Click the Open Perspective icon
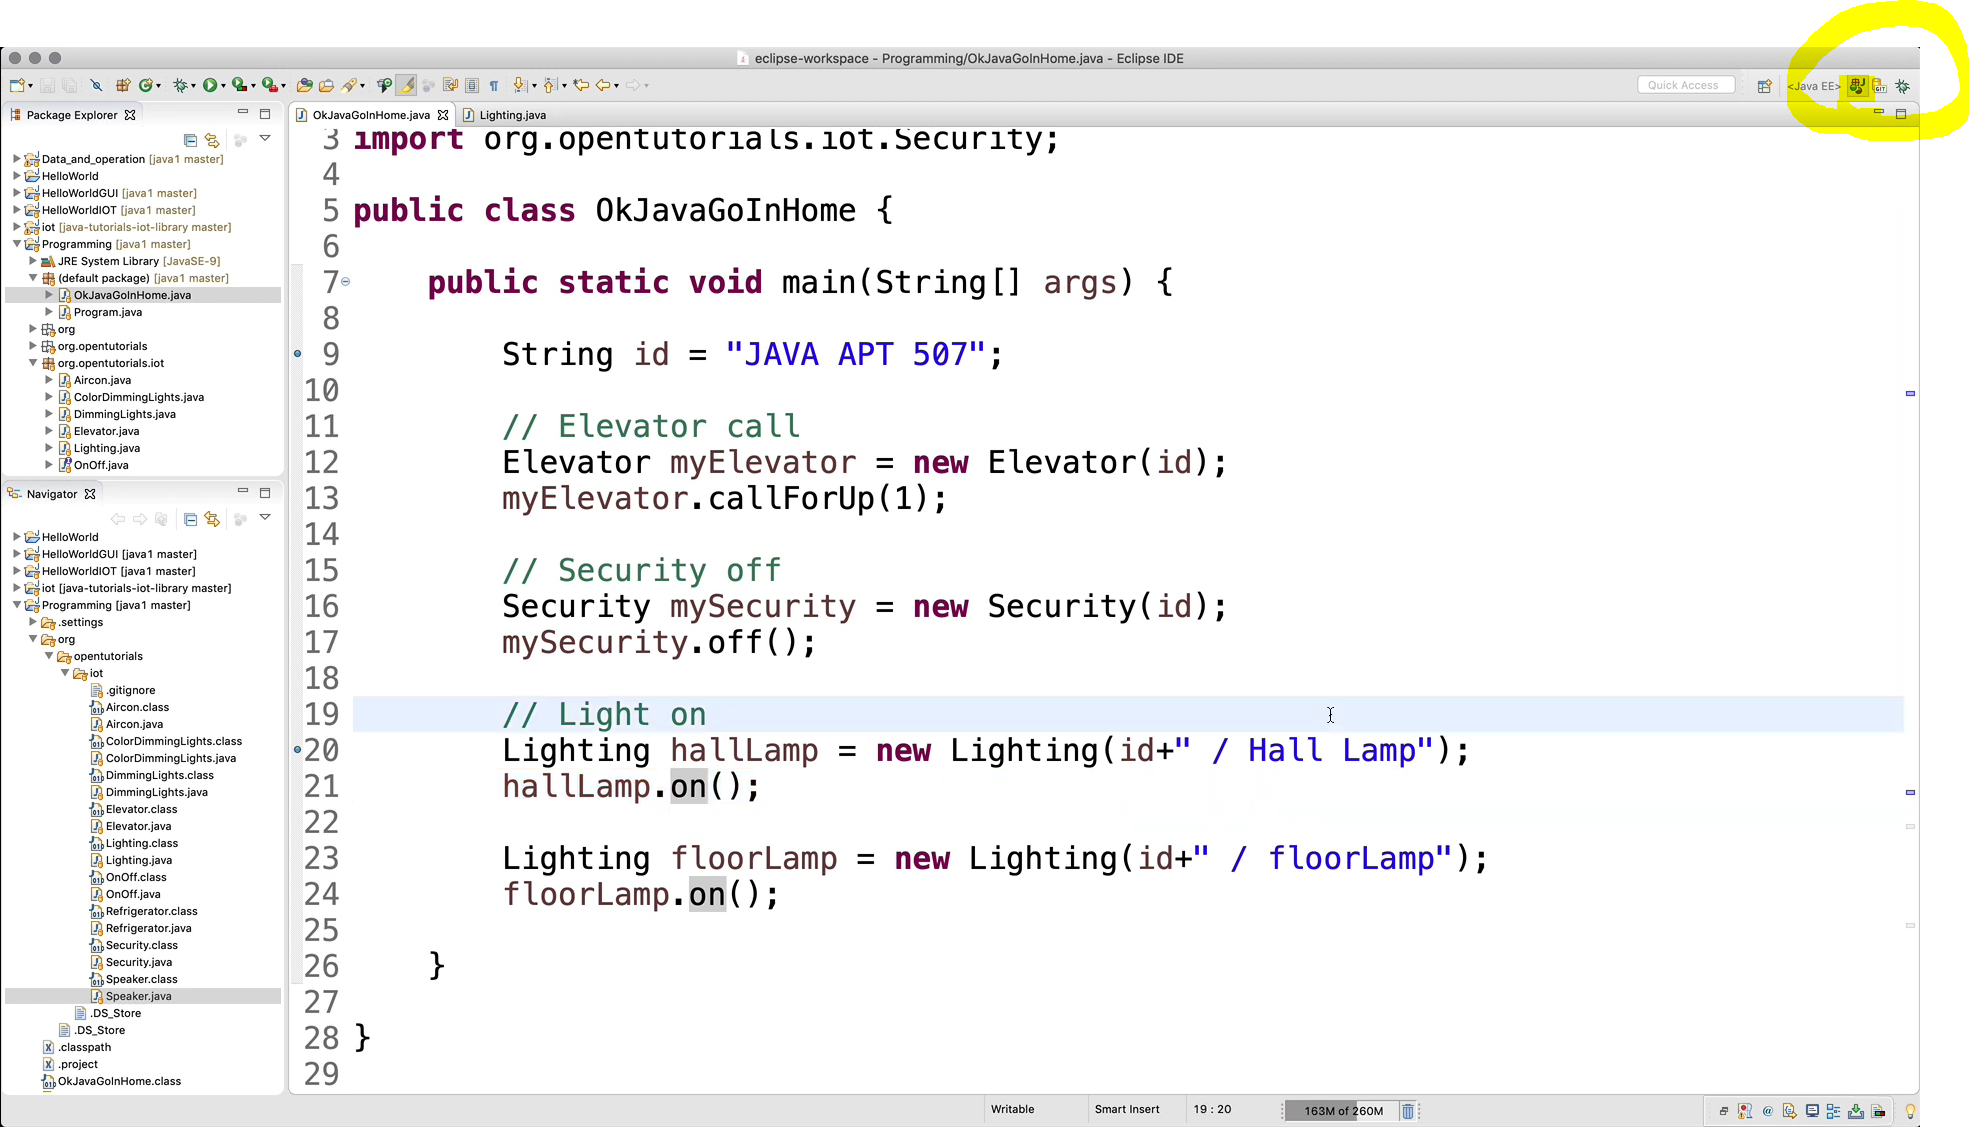 [1765, 86]
